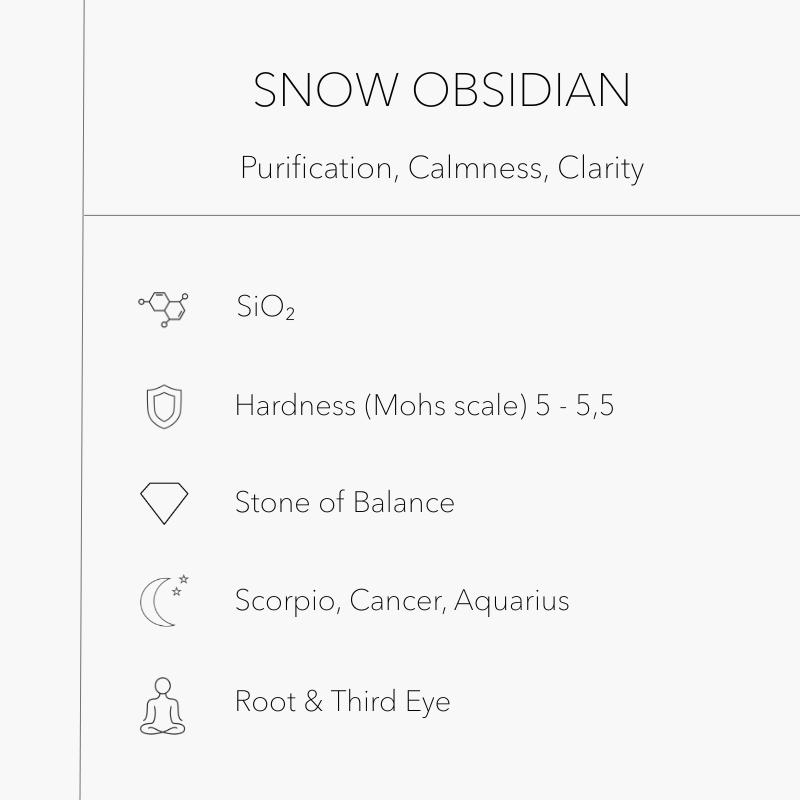Click the word Clarity in subtitle
The height and width of the screenshot is (800, 800).
point(600,167)
